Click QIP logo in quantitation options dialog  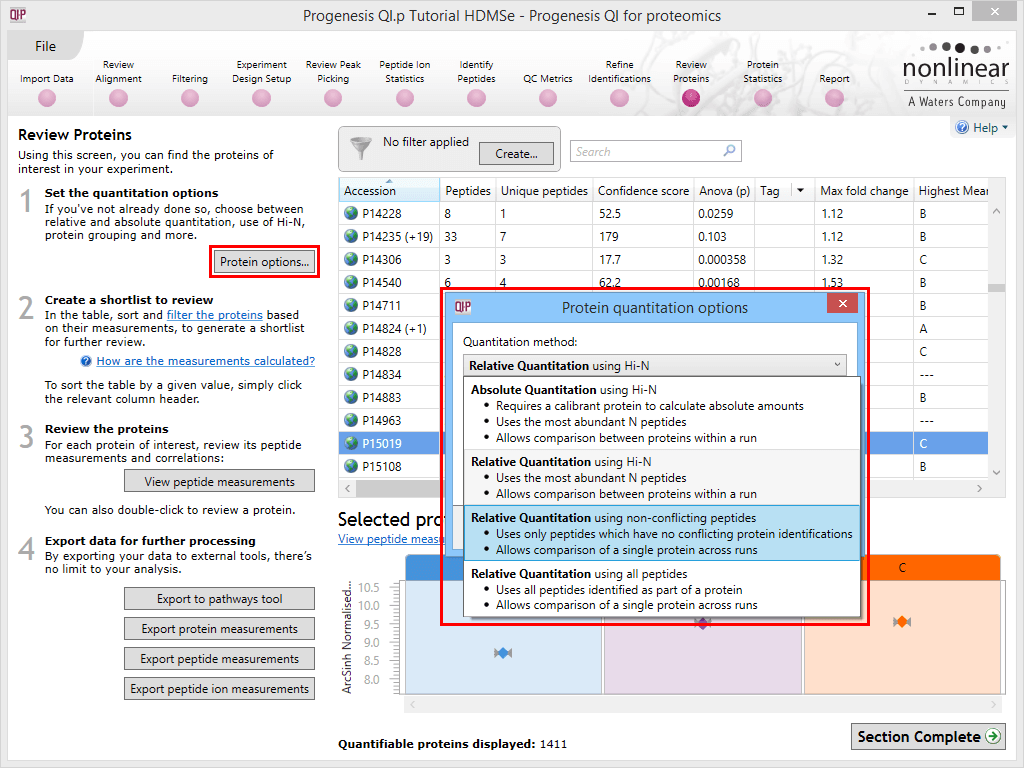click(463, 307)
